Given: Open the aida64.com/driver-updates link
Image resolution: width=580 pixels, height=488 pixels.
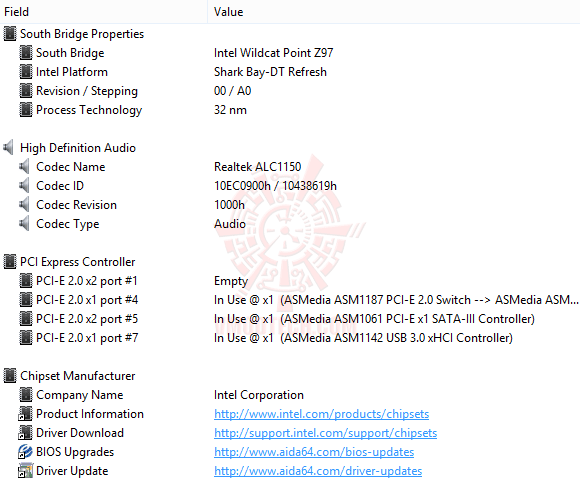Looking at the screenshot, I should [x=318, y=471].
